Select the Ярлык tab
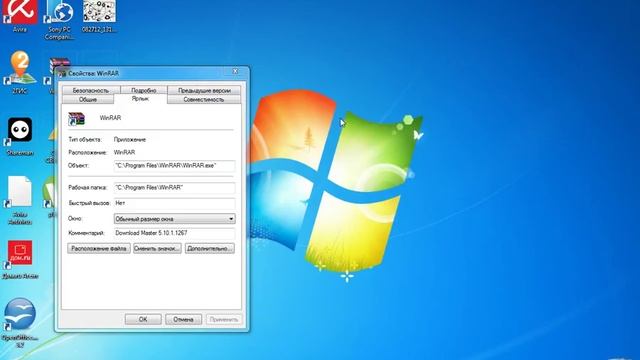640x360 pixels. pyautogui.click(x=140, y=99)
